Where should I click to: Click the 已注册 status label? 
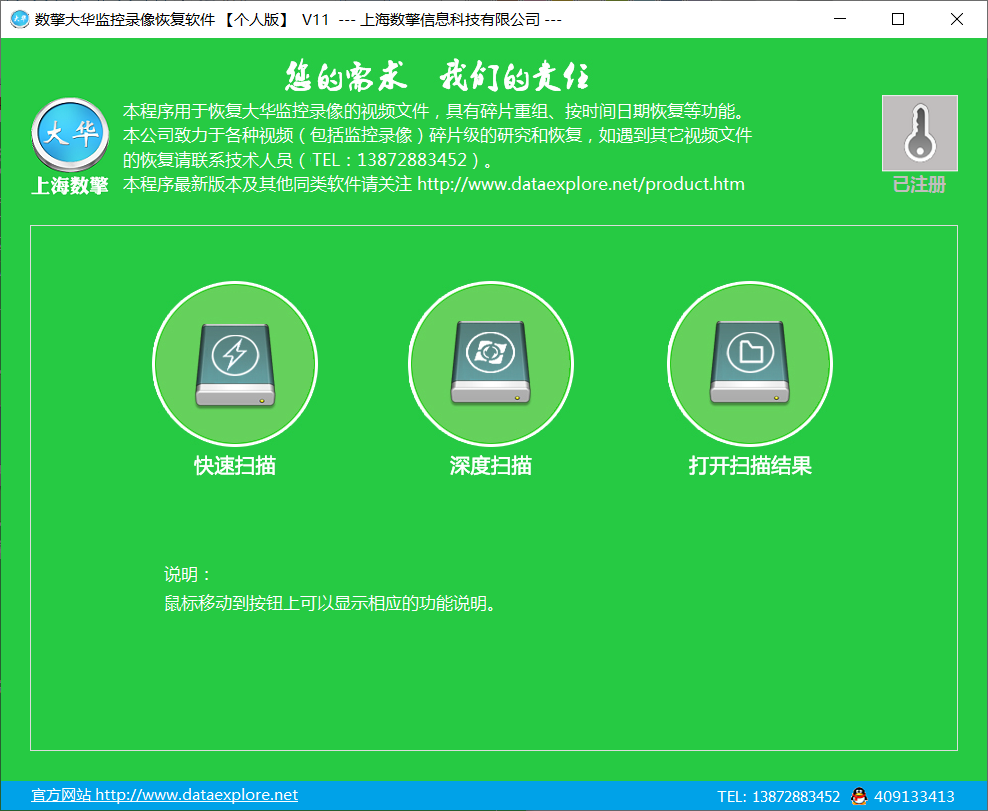919,185
